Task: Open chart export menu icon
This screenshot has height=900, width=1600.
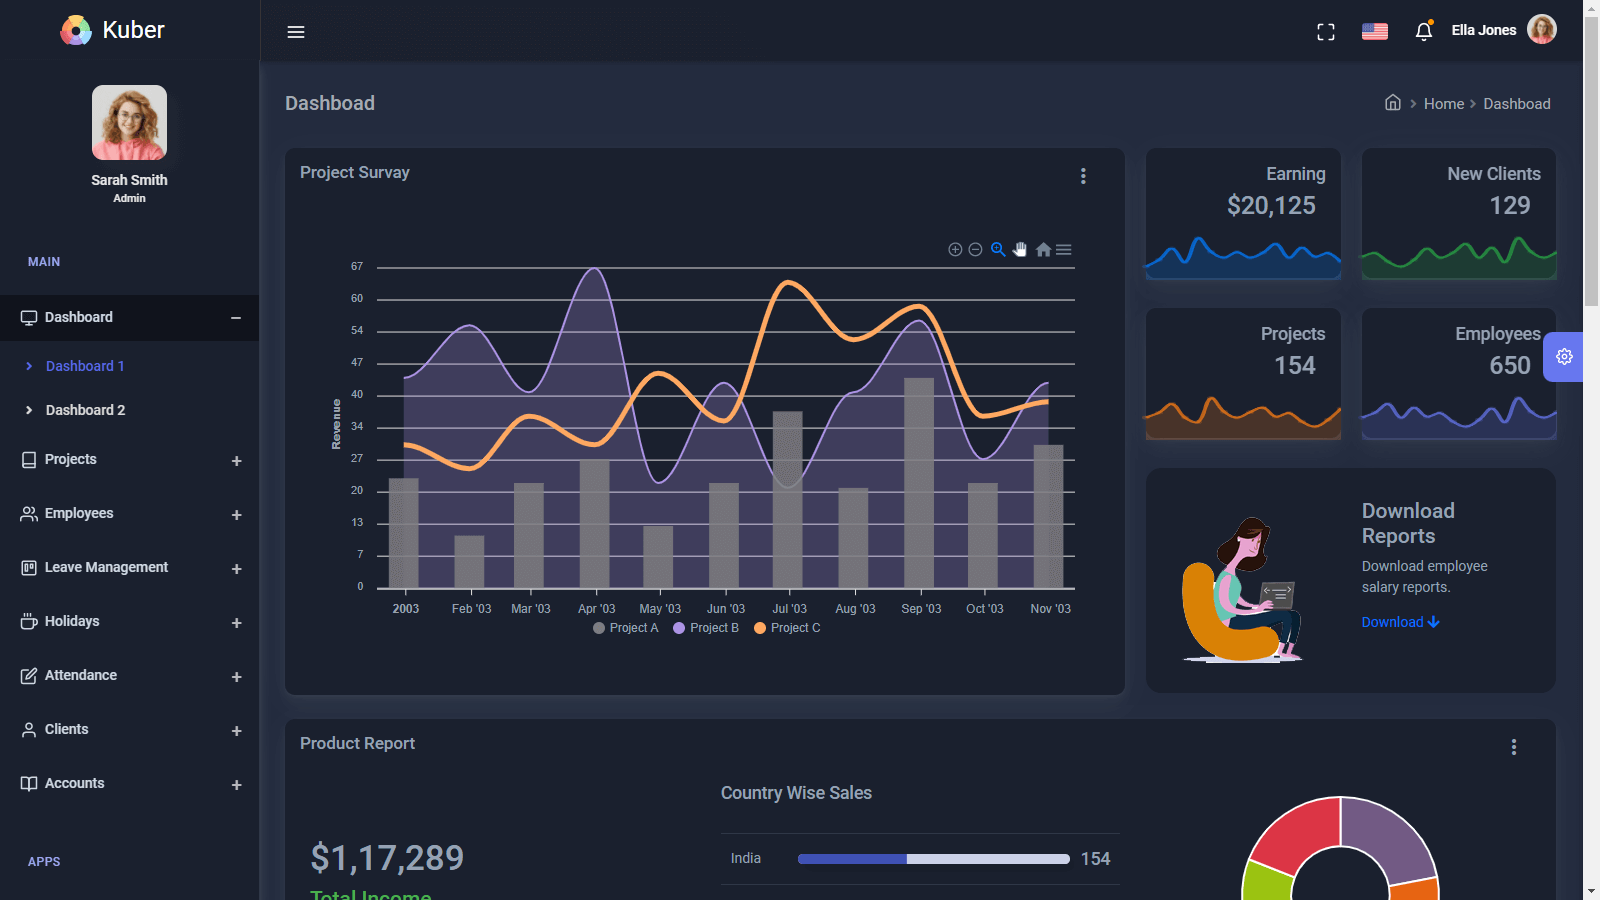Action: pos(1064,250)
